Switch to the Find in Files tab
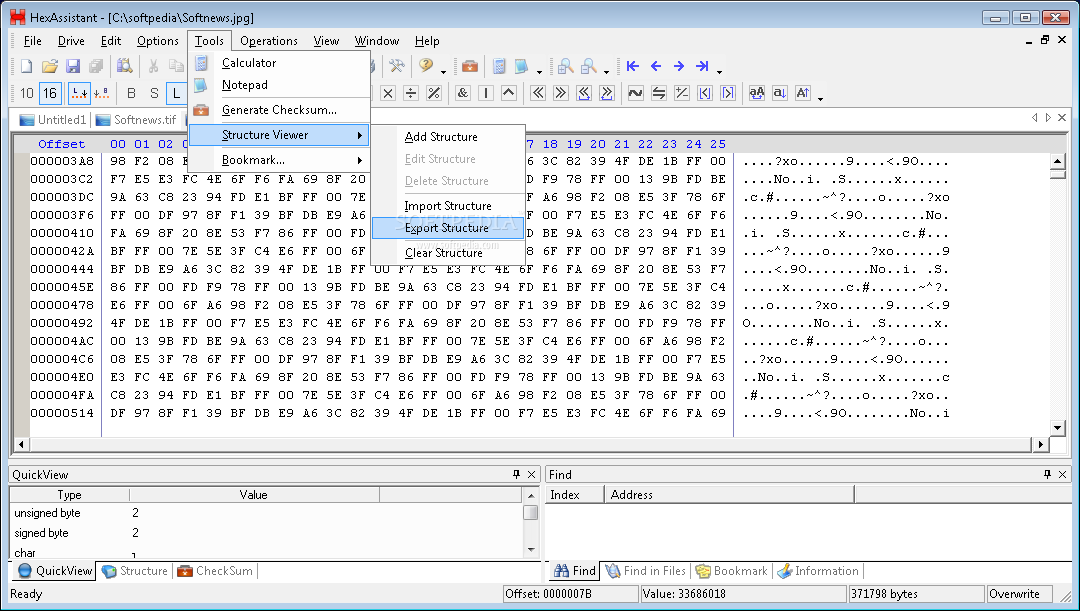This screenshot has height=611, width=1080. coord(646,571)
